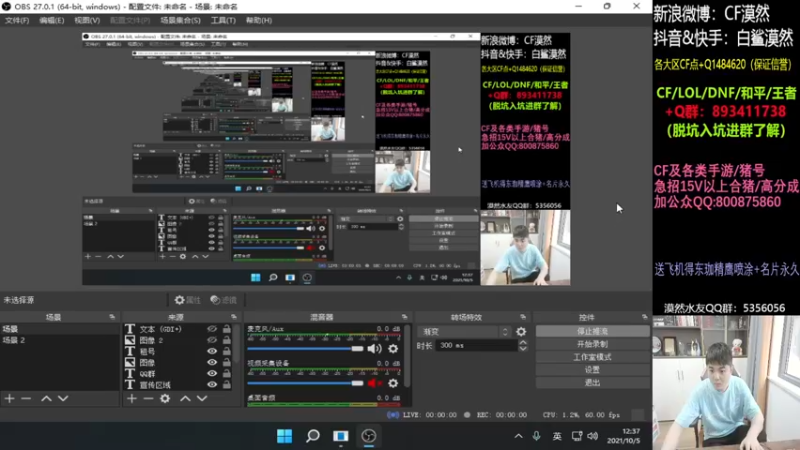
Task: Lock the 图像 2 source
Action: 227,340
